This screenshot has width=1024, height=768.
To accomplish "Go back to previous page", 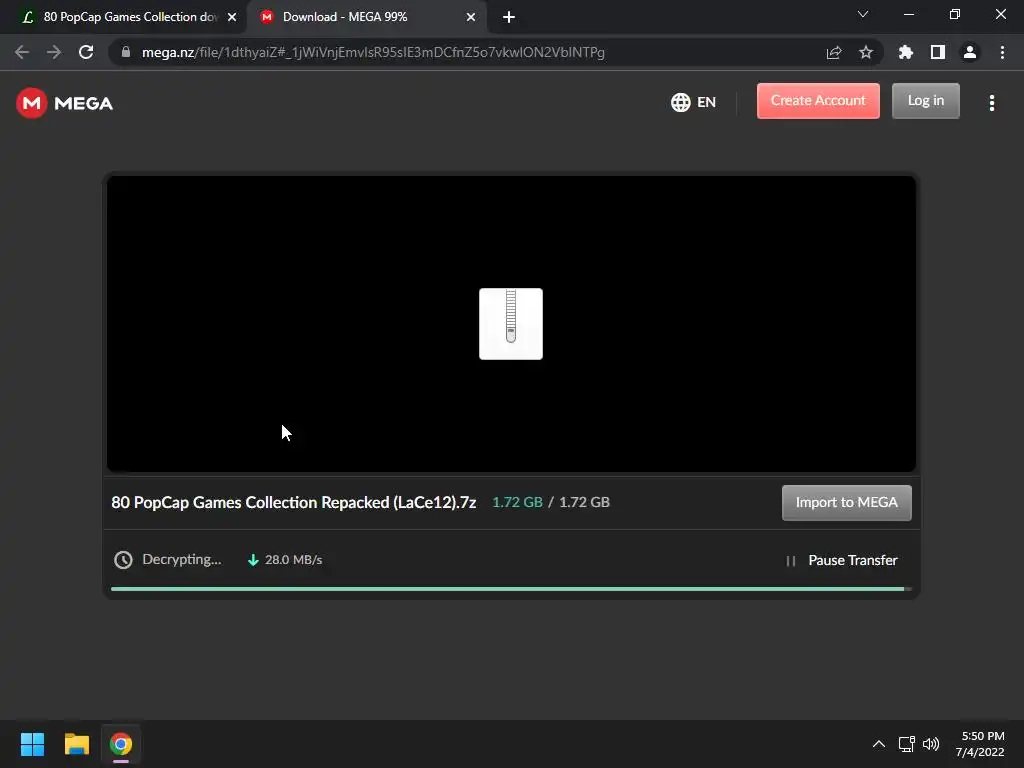I will pyautogui.click(x=22, y=52).
